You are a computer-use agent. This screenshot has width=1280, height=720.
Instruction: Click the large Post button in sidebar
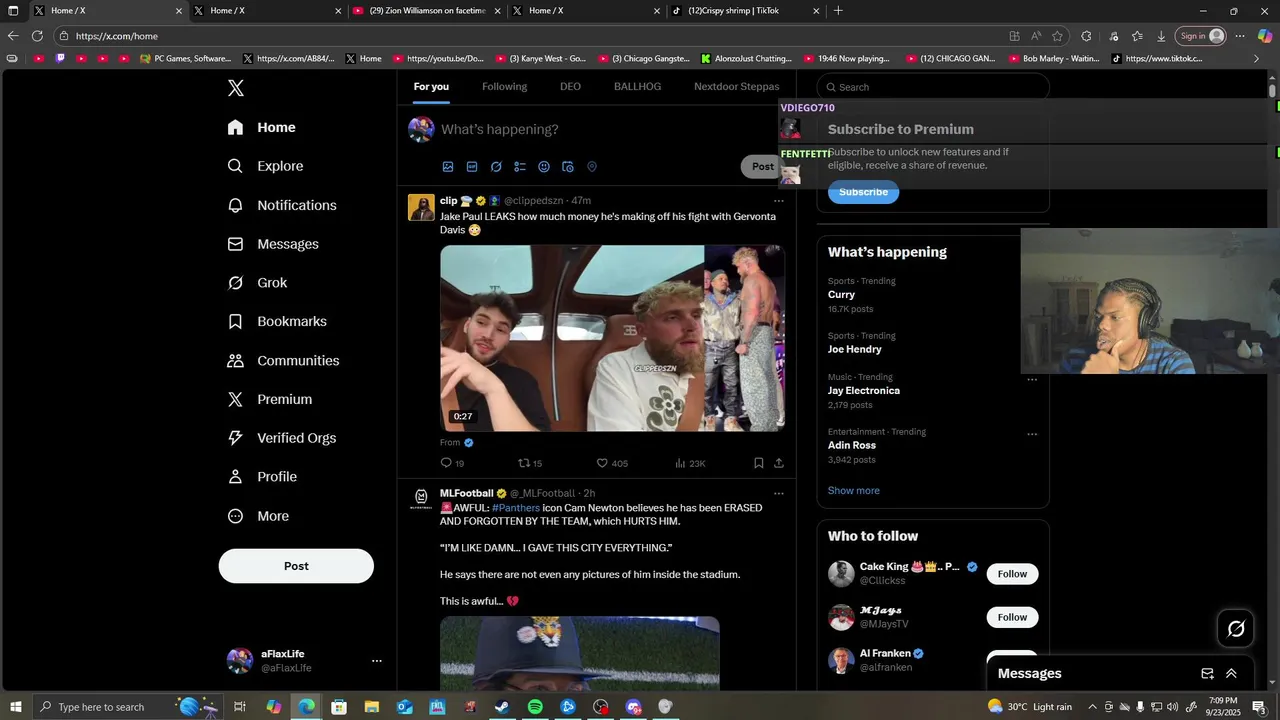tap(296, 566)
